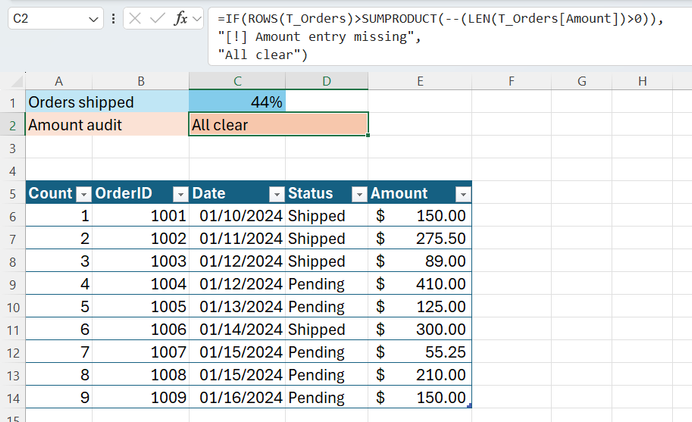692x422 pixels.
Task: Open the Insert Function fx dialog
Action: 181,19
